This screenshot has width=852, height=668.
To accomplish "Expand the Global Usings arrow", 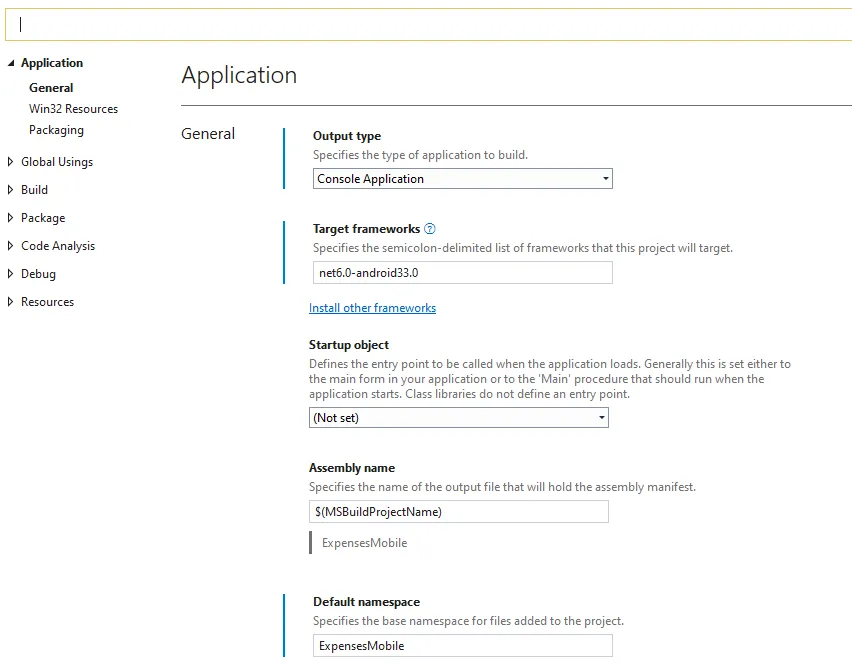I will click(x=11, y=162).
